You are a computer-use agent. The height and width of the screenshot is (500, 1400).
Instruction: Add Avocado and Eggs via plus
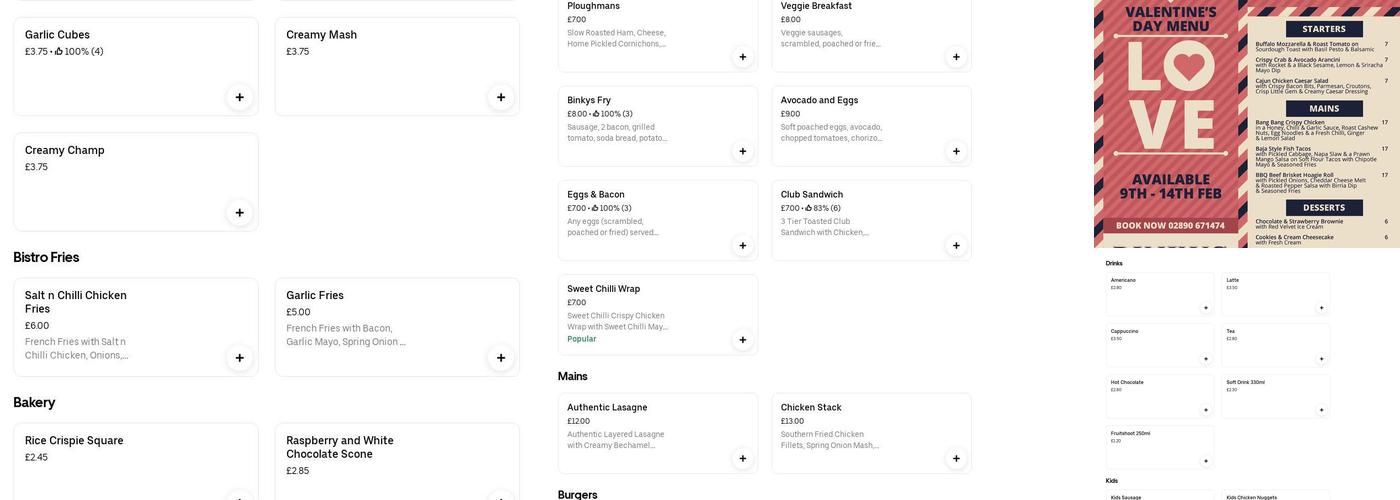[x=956, y=151]
